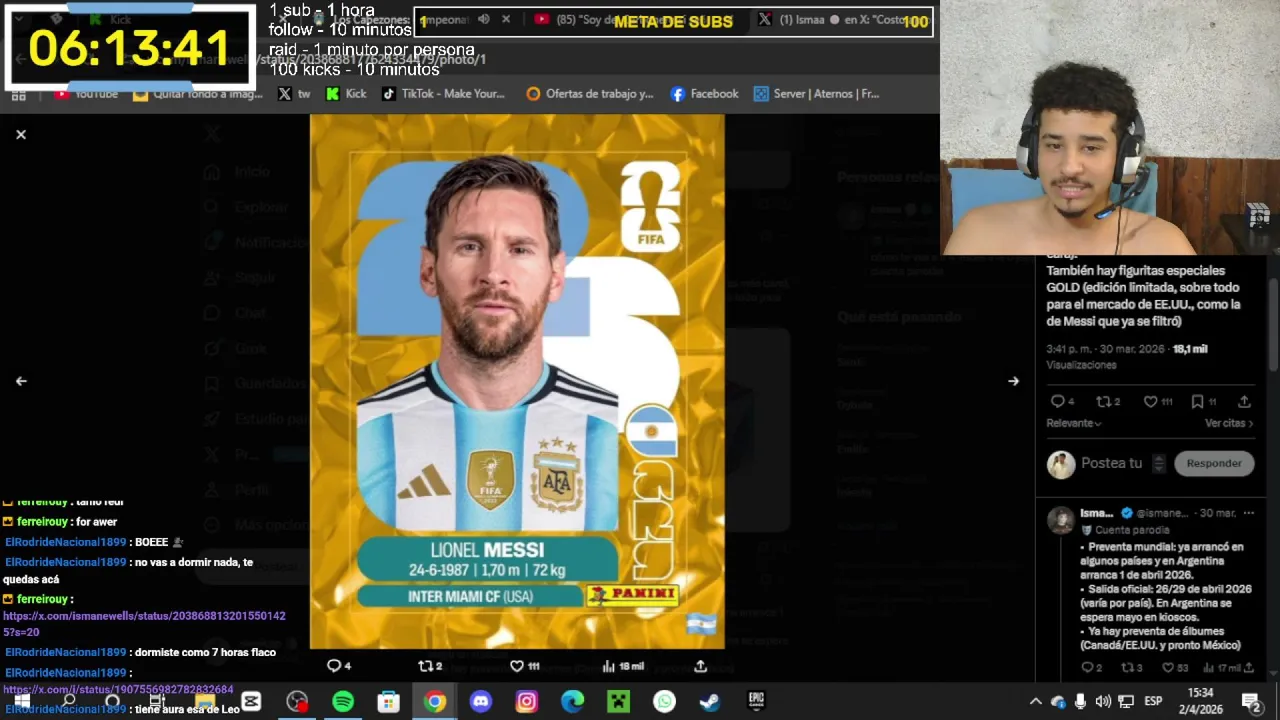1280x720 pixels.
Task: Share icon in the side-panel post
Action: click(1244, 402)
